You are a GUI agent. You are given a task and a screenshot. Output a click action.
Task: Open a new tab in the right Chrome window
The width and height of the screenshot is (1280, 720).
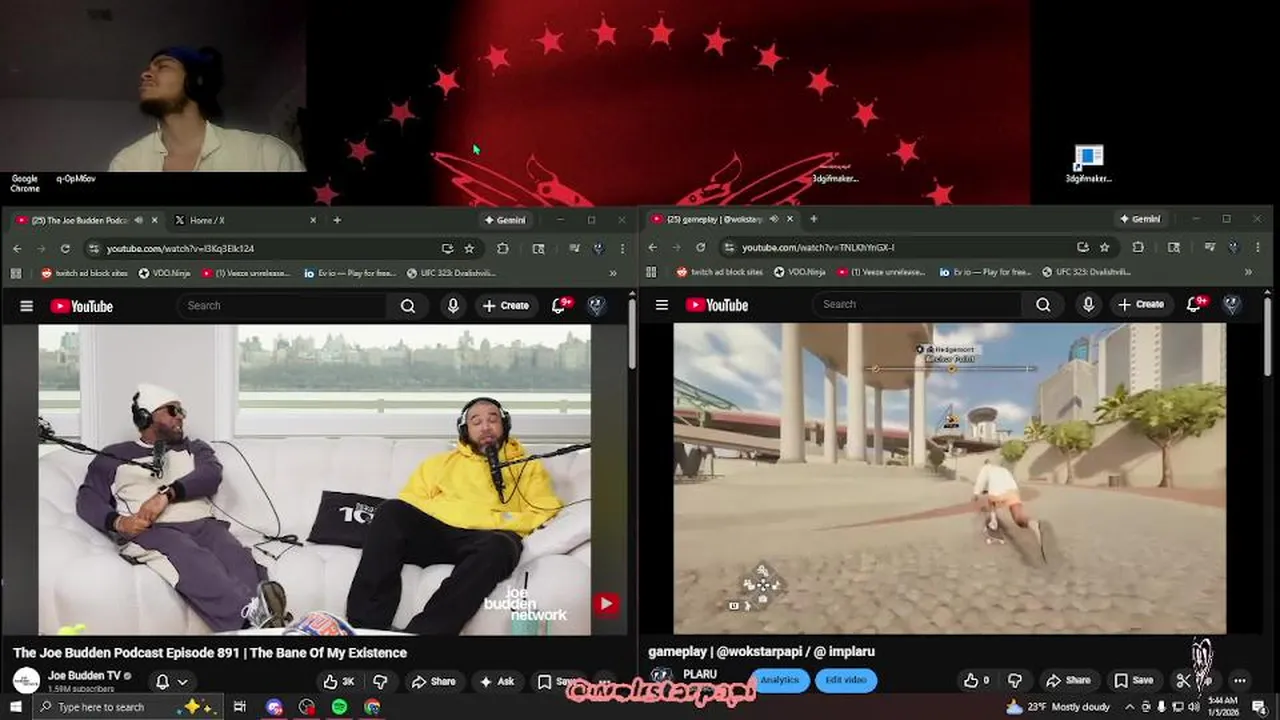tap(813, 219)
